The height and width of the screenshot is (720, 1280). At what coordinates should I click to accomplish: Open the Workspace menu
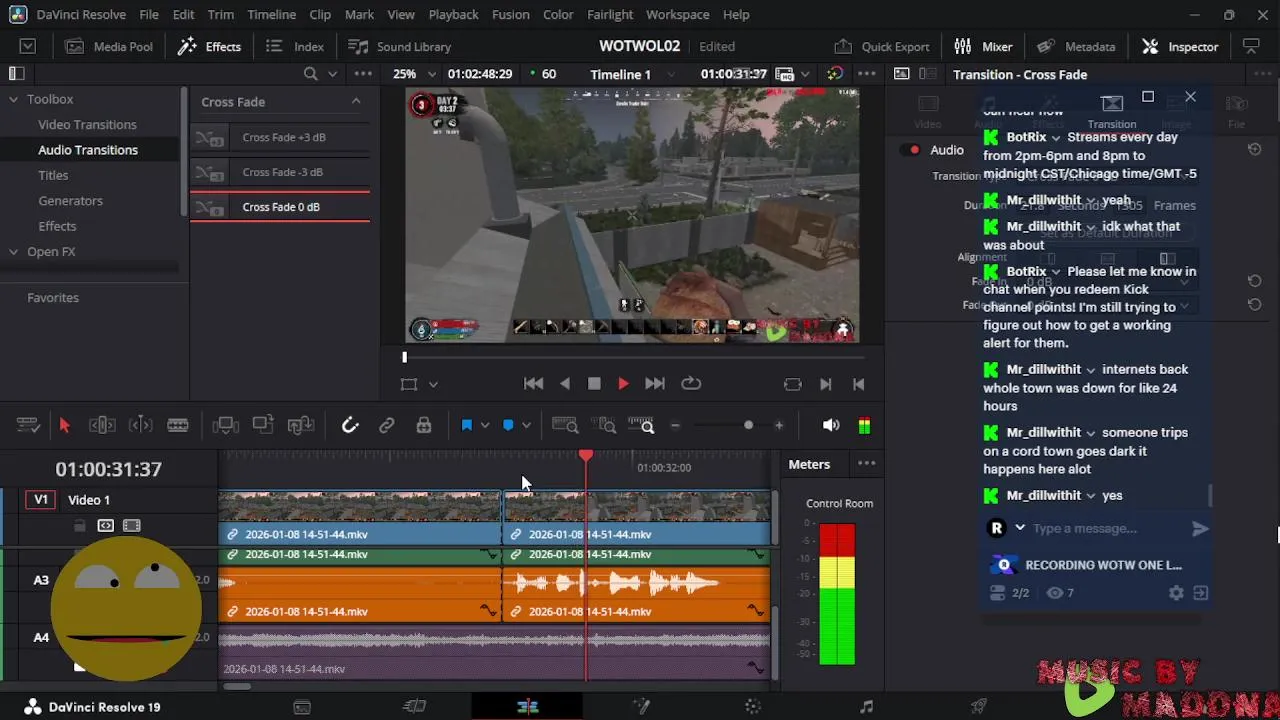(677, 15)
